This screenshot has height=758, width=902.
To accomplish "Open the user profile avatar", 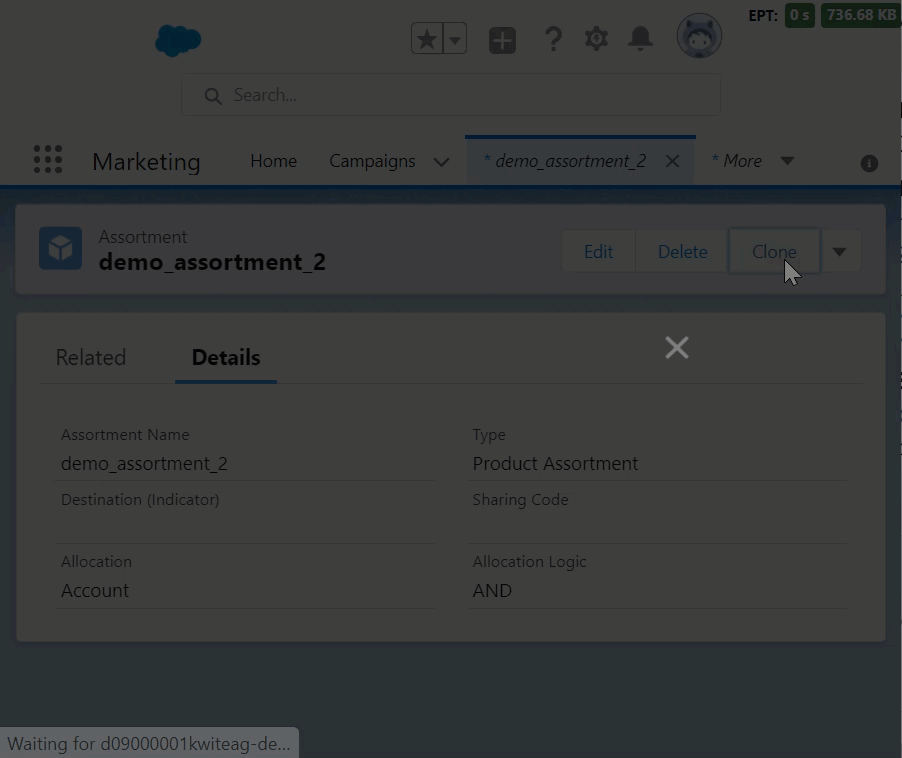I will [699, 38].
